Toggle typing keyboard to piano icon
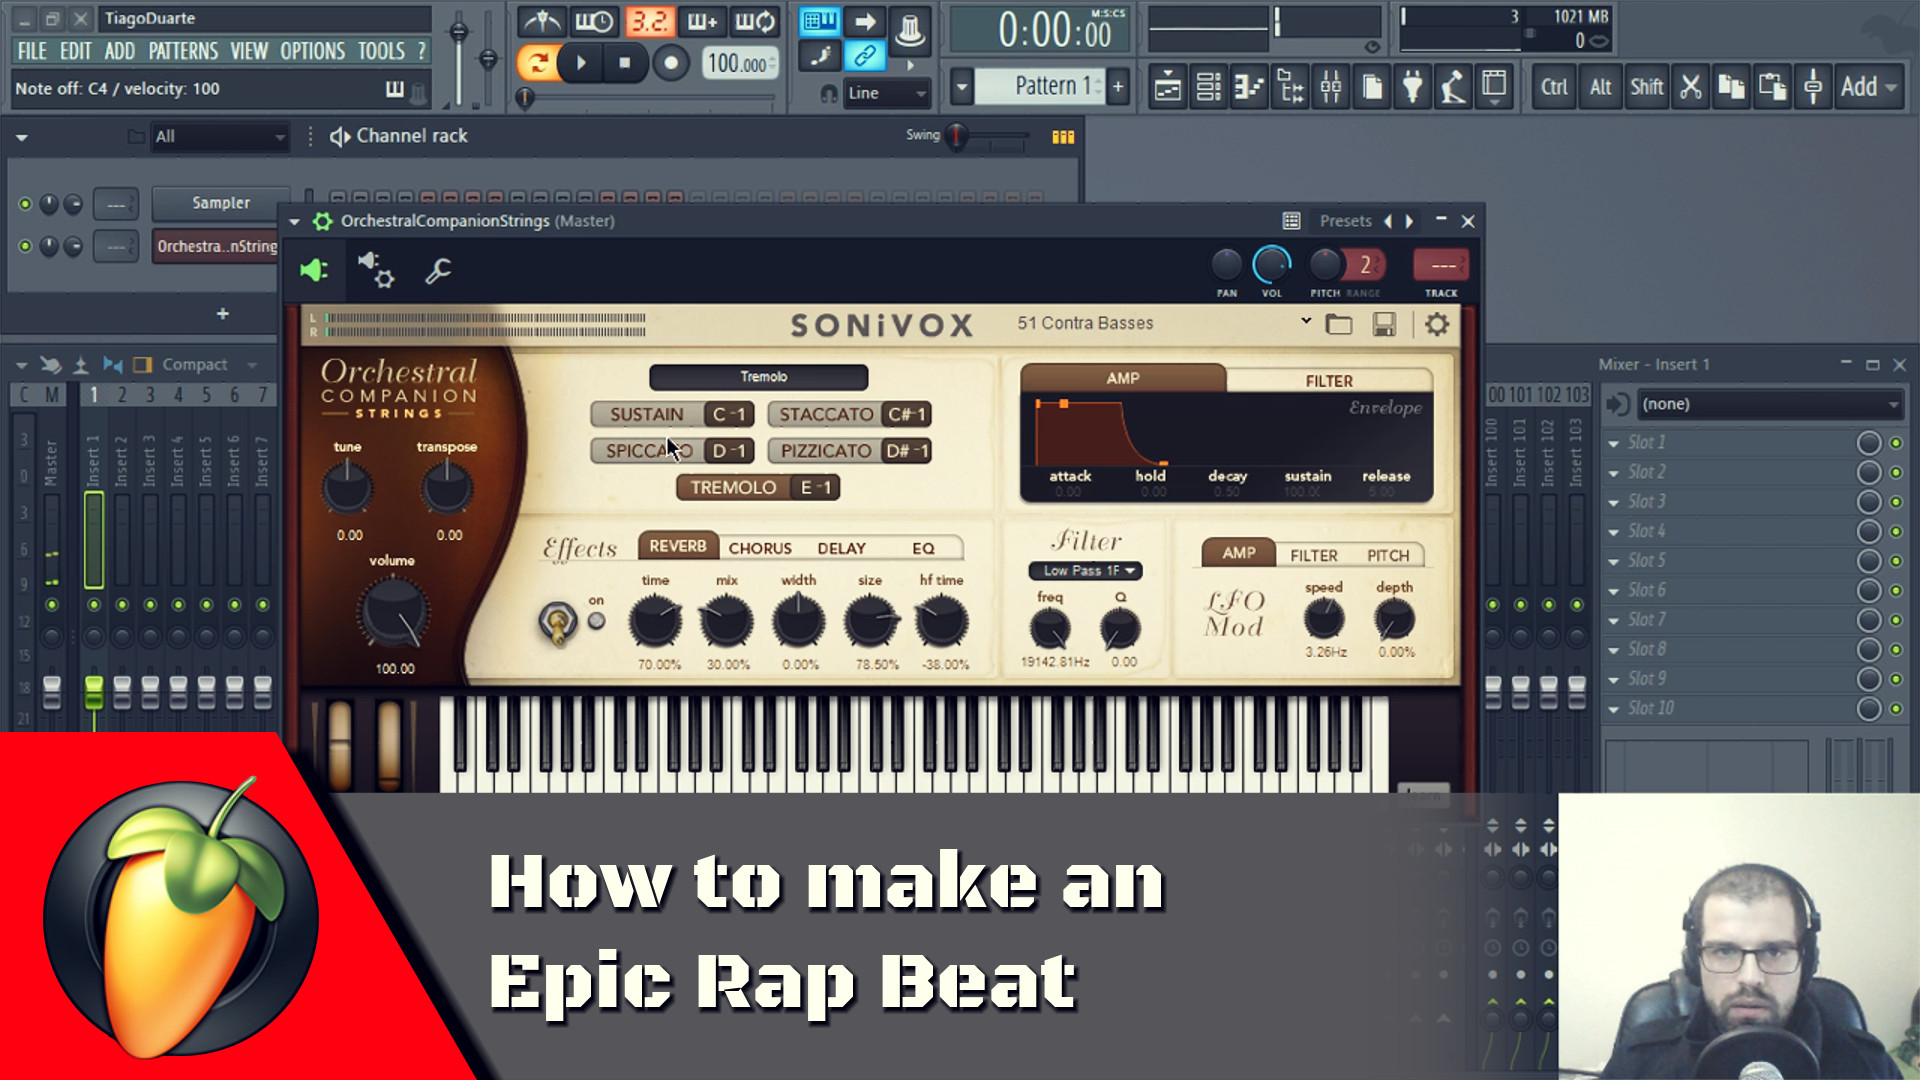This screenshot has height=1080, width=1920. (819, 21)
